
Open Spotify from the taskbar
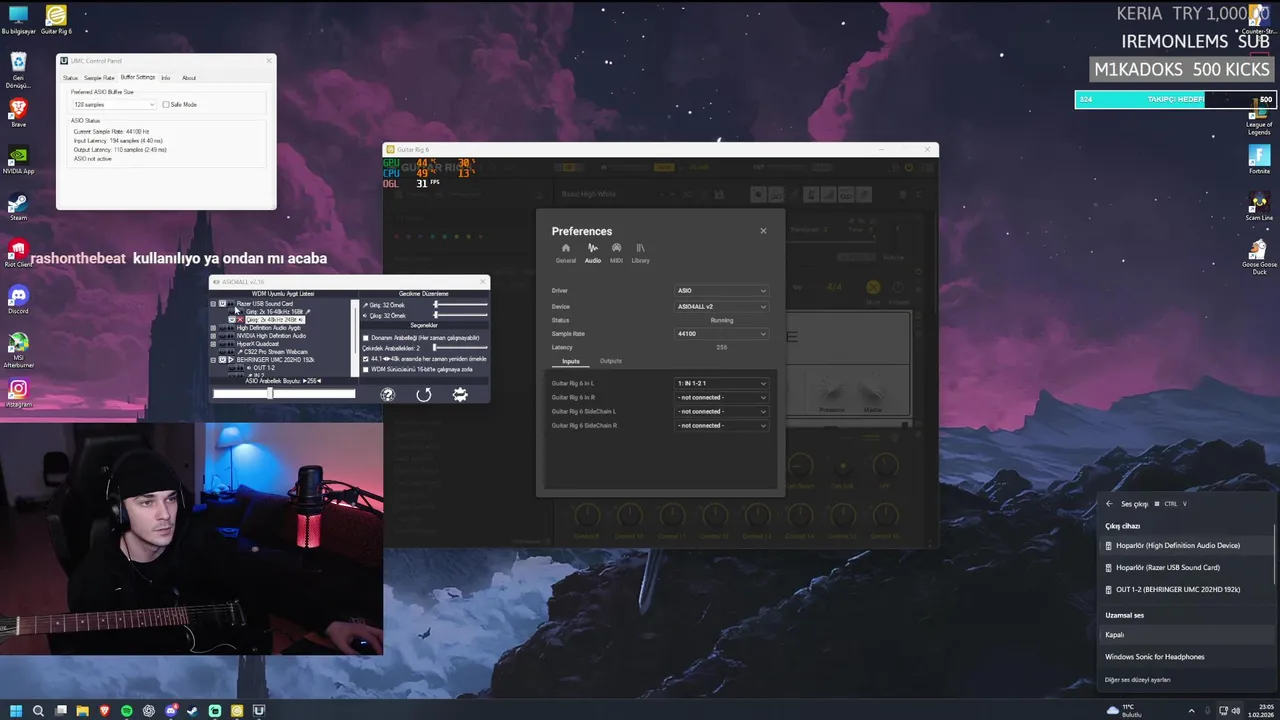click(x=126, y=711)
